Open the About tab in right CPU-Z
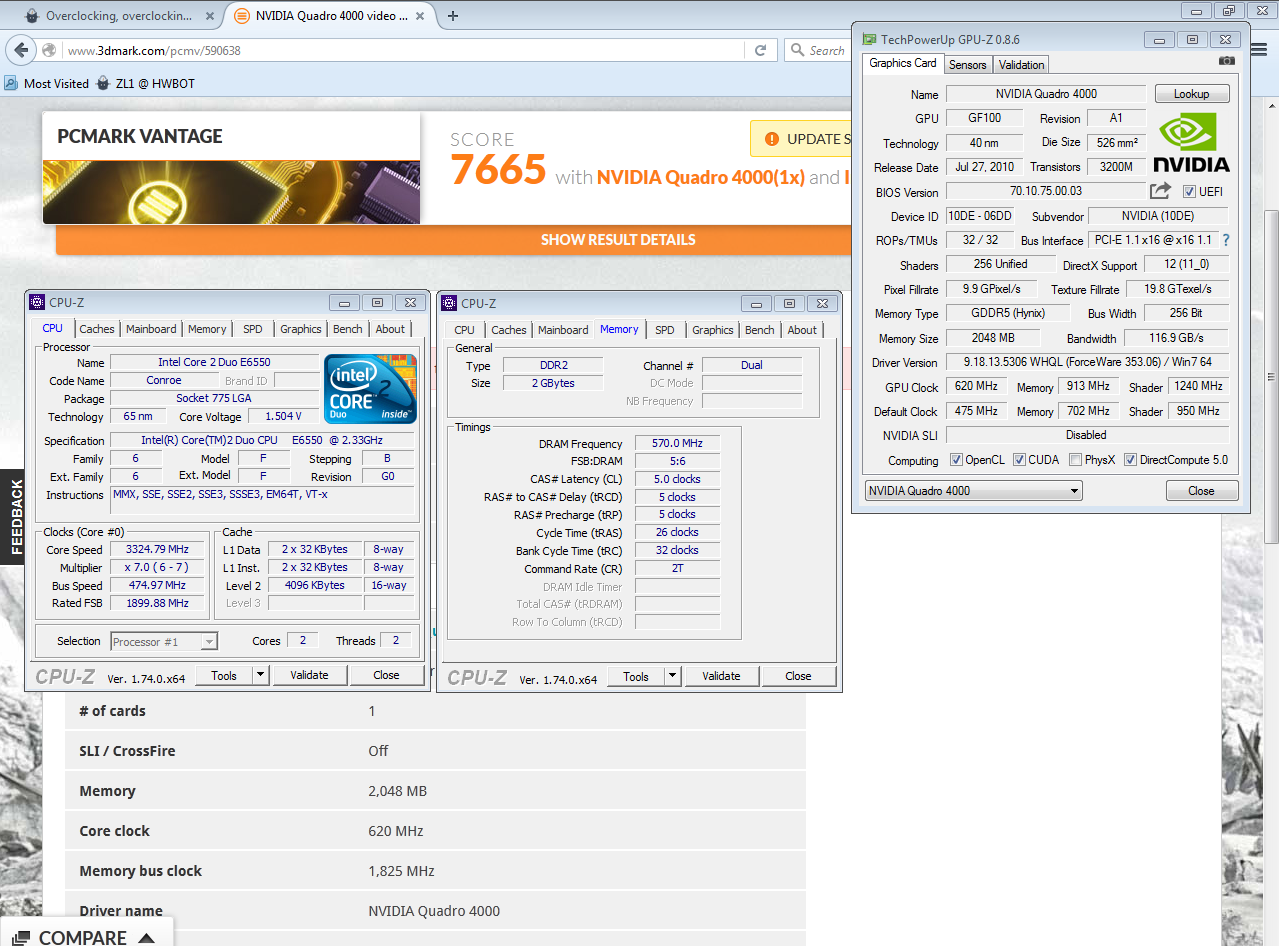The width and height of the screenshot is (1279, 946). click(802, 330)
